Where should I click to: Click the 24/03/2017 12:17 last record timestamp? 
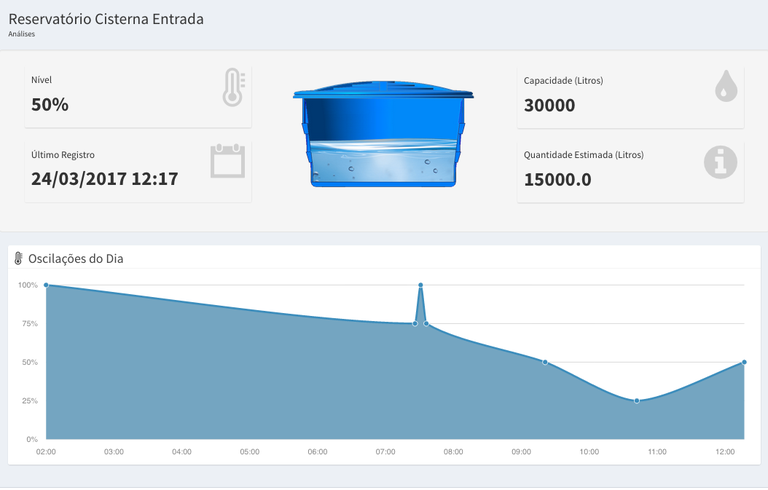pos(104,180)
